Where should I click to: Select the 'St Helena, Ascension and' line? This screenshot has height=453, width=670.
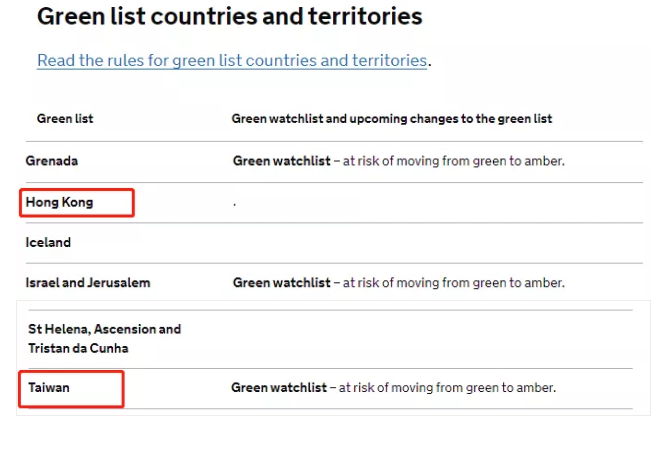[105, 329]
